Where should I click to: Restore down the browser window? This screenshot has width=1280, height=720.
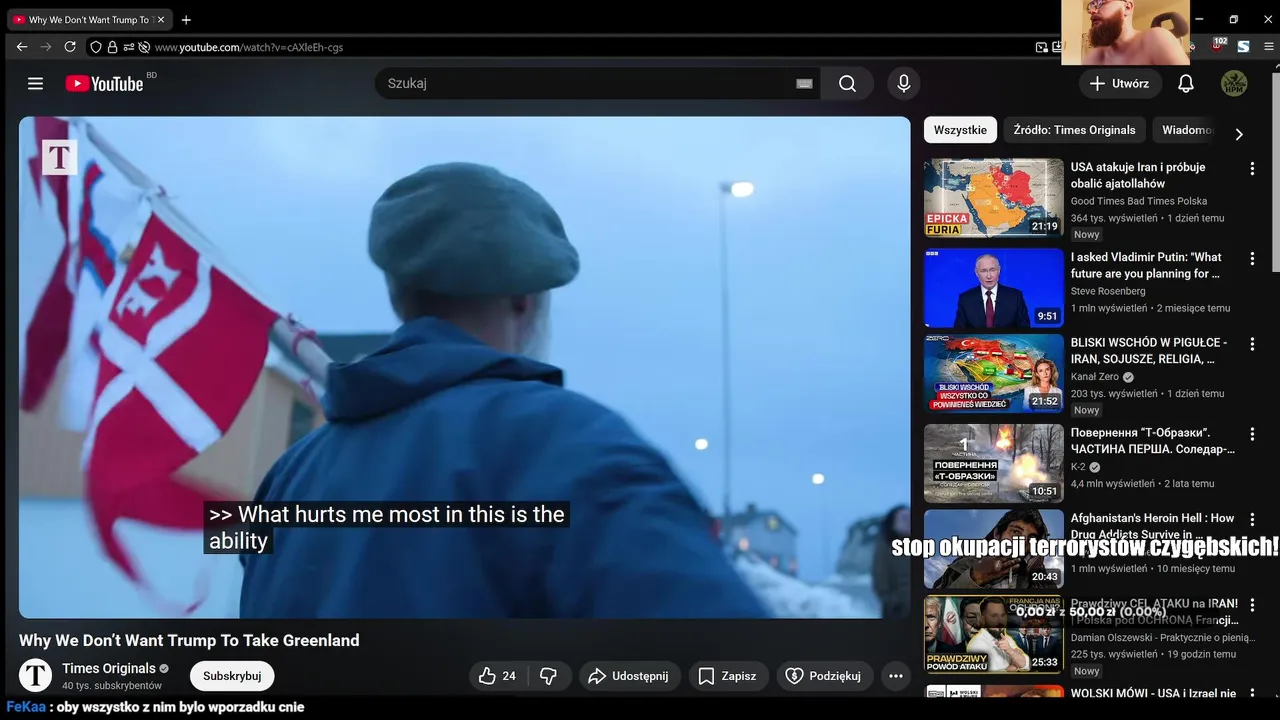point(1233,19)
